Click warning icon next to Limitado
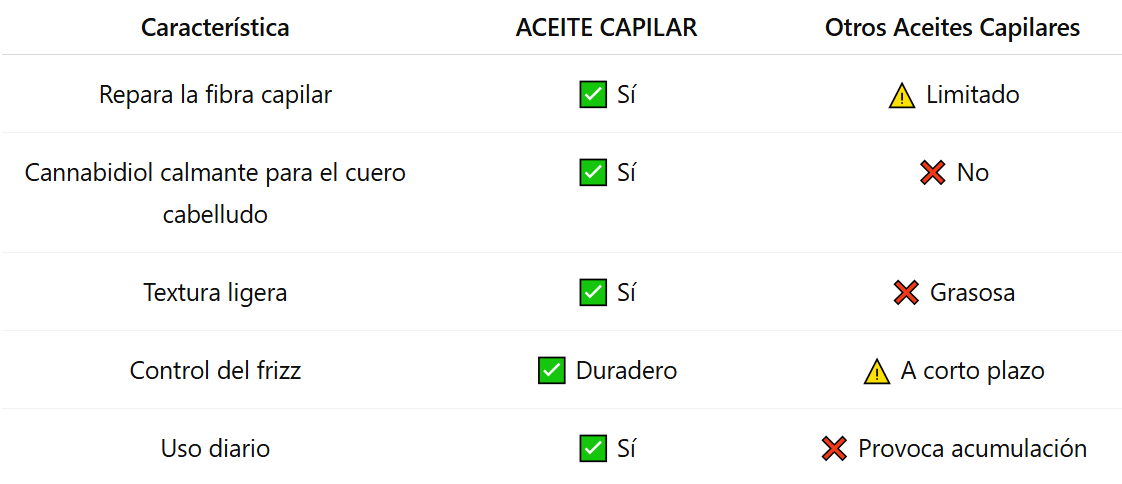 [x=902, y=96]
